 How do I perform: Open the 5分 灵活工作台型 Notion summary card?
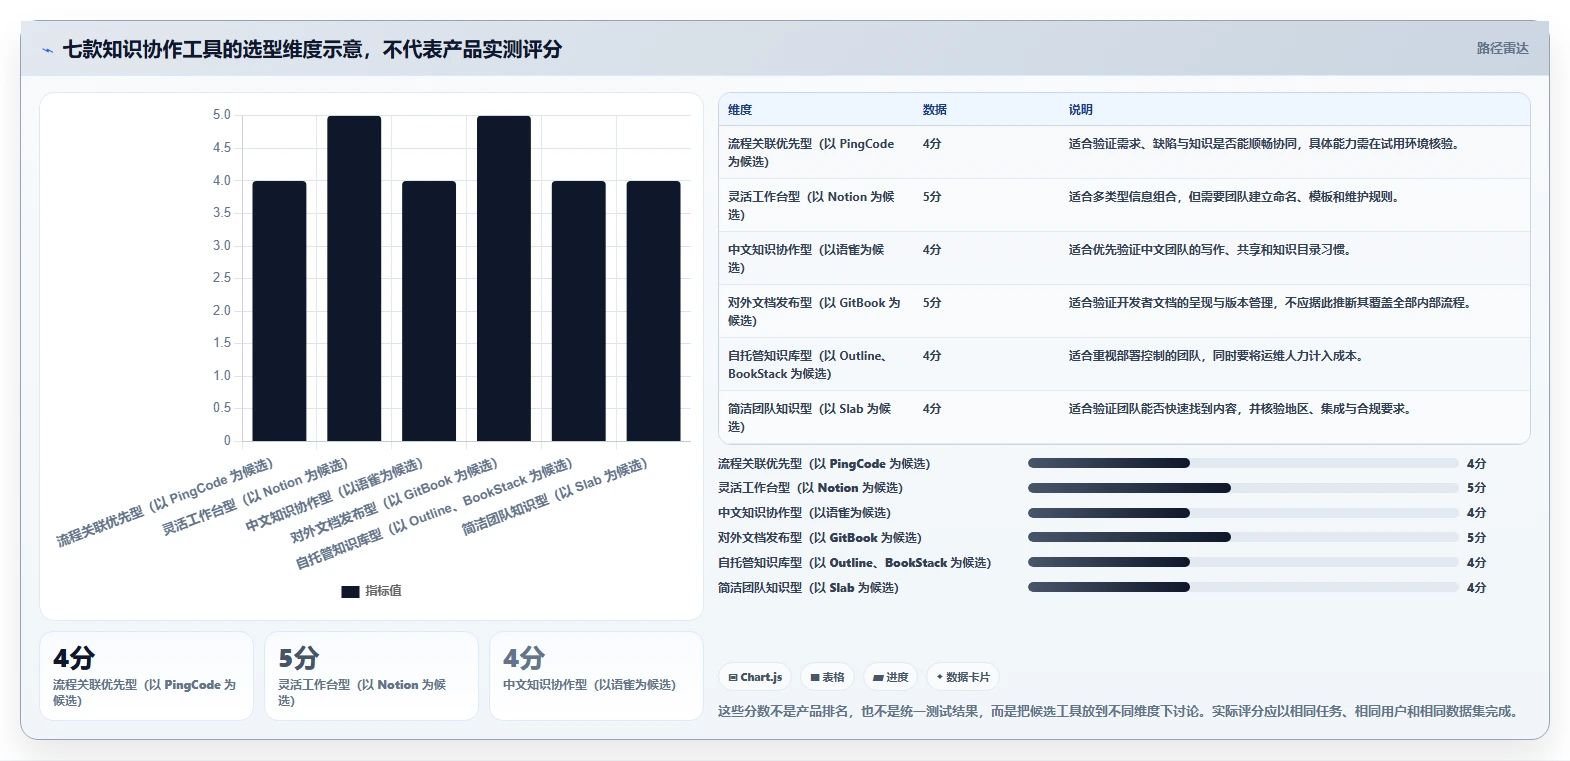click(371, 676)
